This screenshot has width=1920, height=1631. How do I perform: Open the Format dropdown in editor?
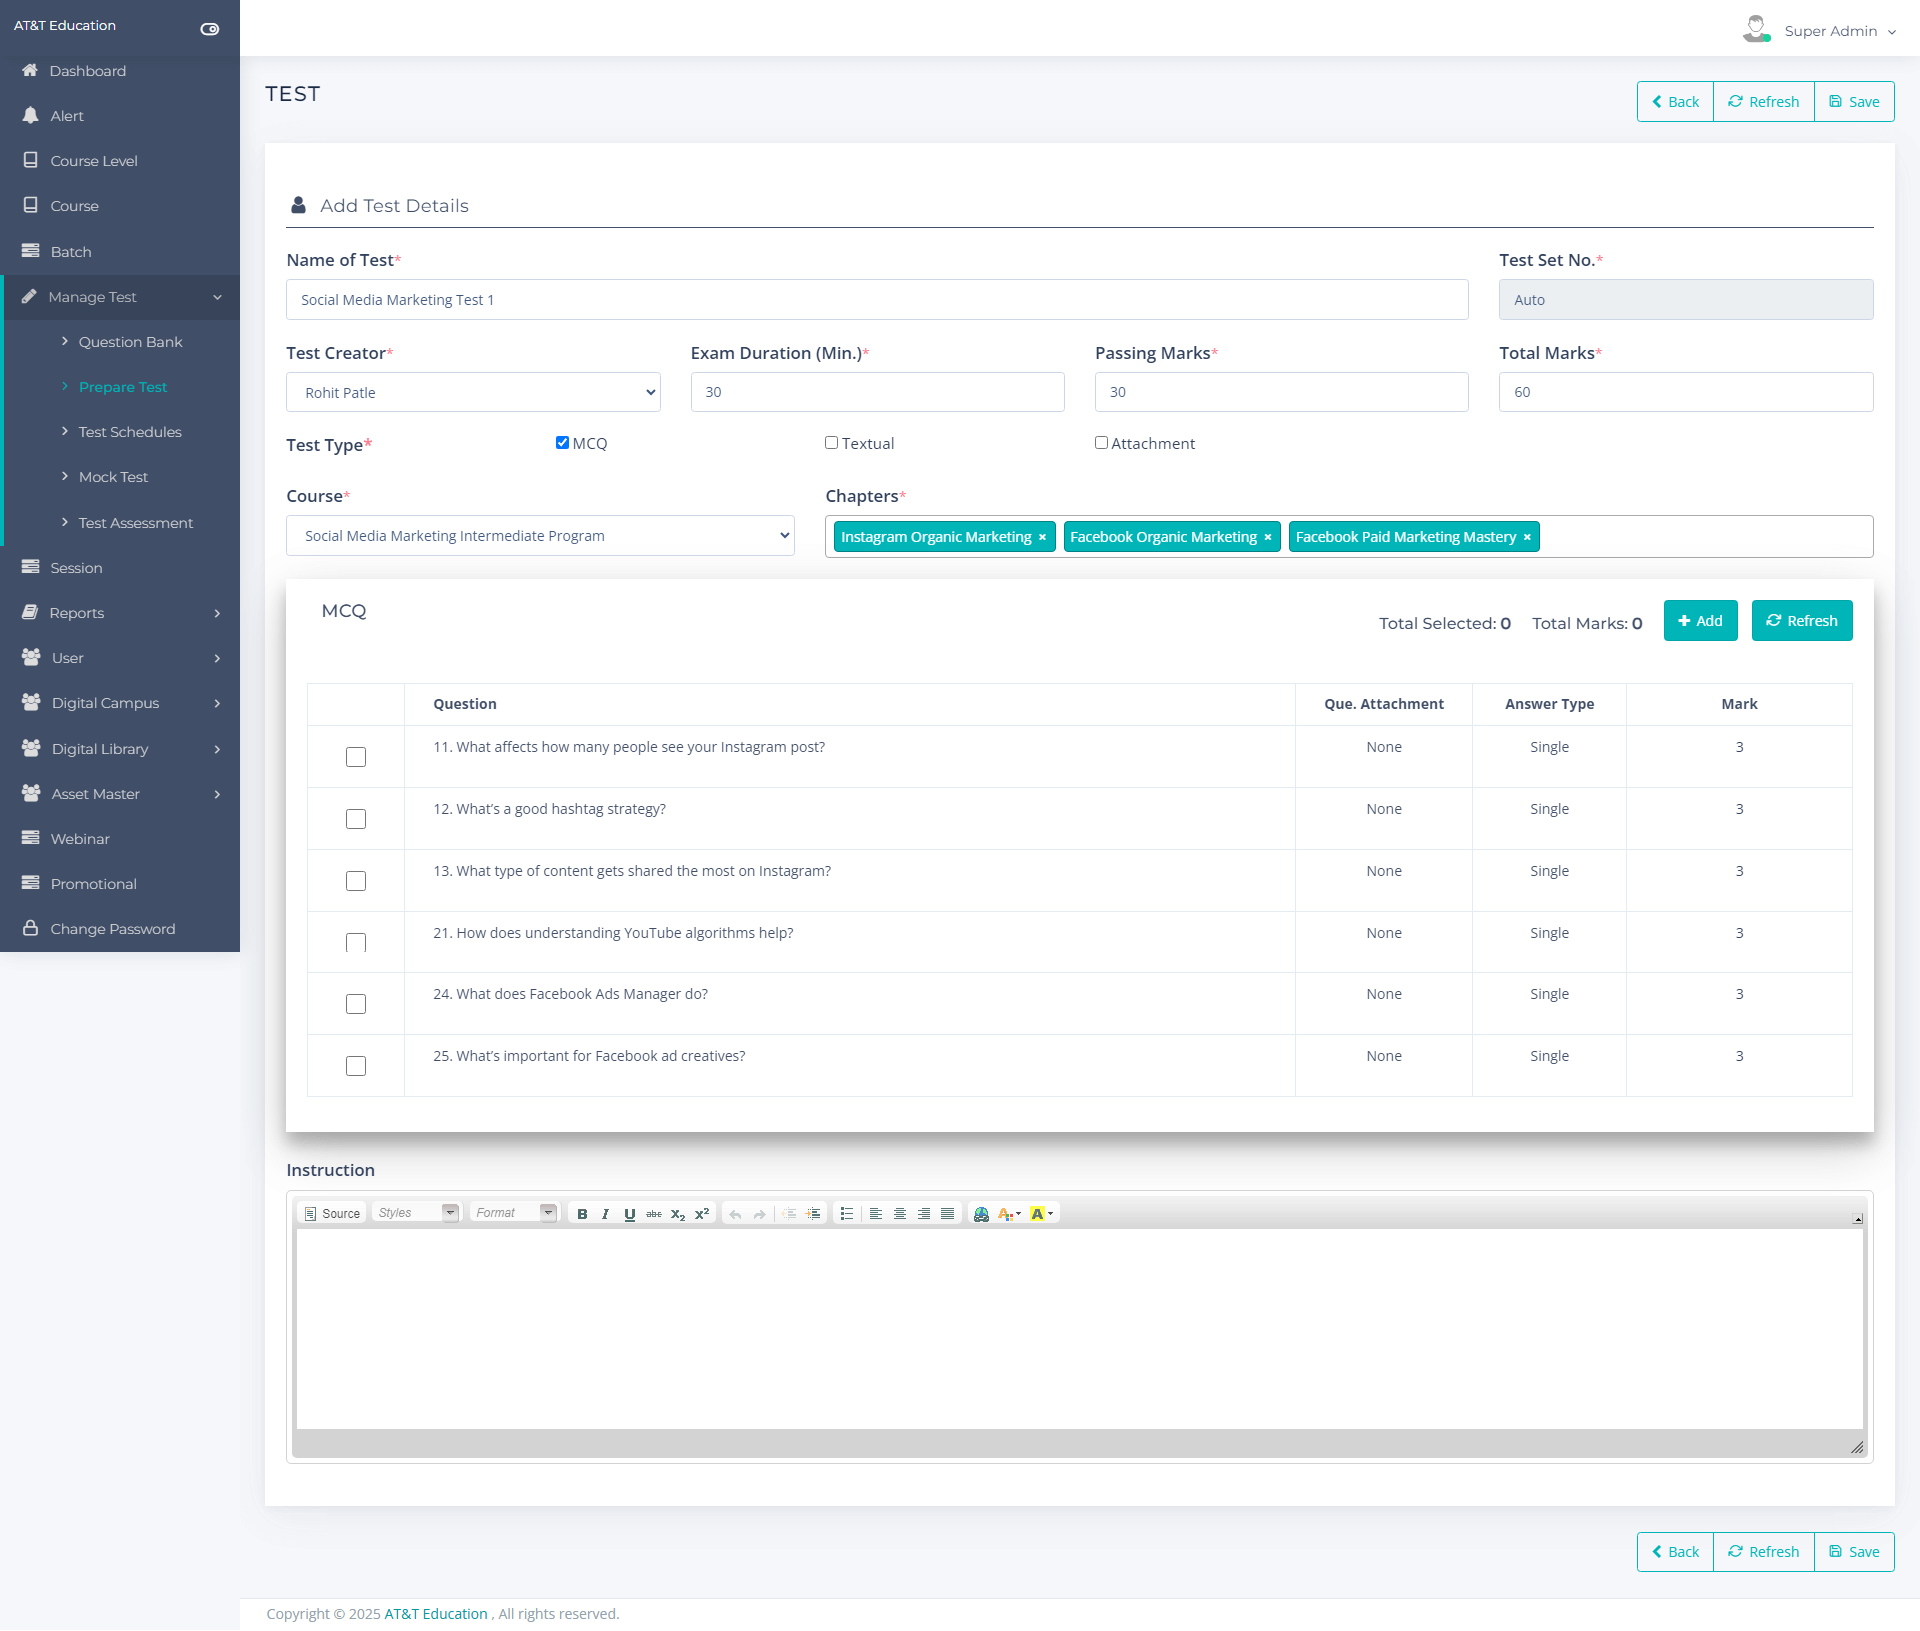[514, 1213]
